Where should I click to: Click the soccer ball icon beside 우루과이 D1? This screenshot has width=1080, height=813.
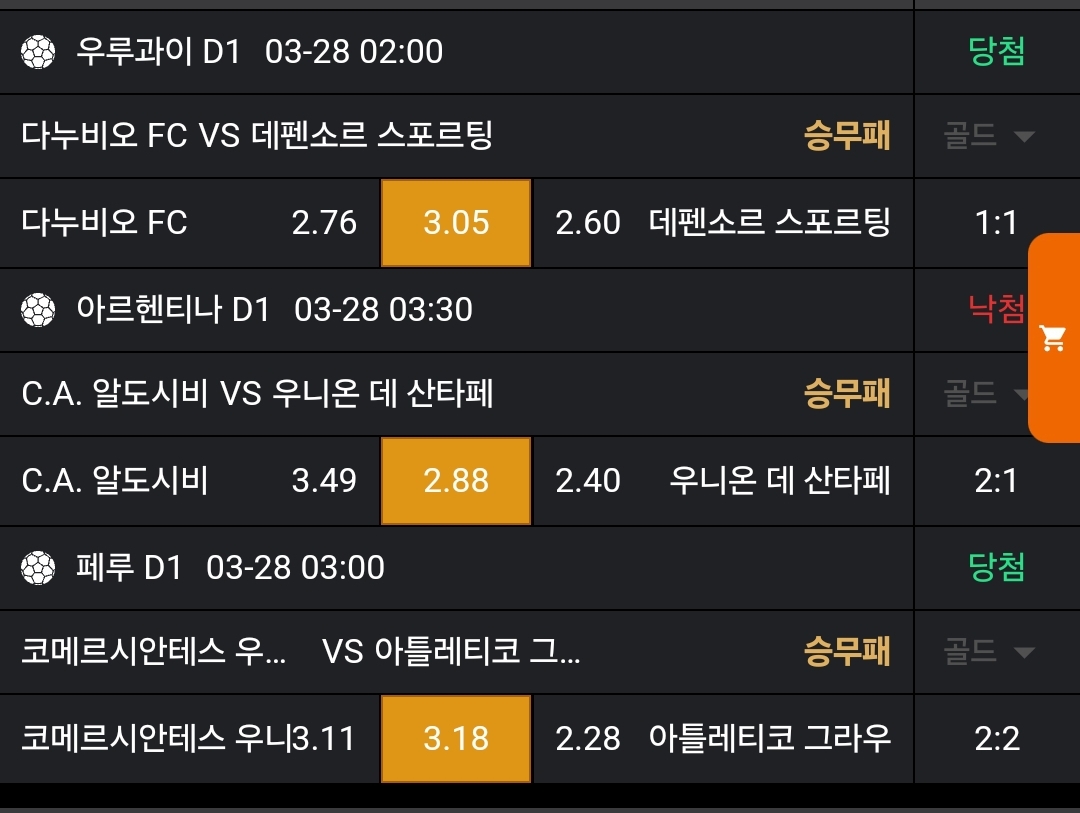38,52
